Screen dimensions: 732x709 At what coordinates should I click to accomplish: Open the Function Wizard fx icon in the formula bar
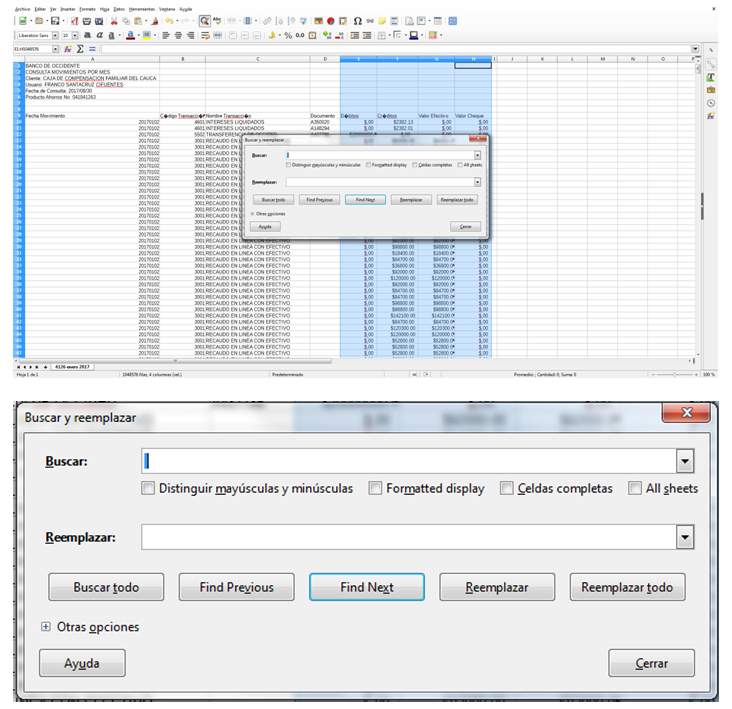coord(68,48)
